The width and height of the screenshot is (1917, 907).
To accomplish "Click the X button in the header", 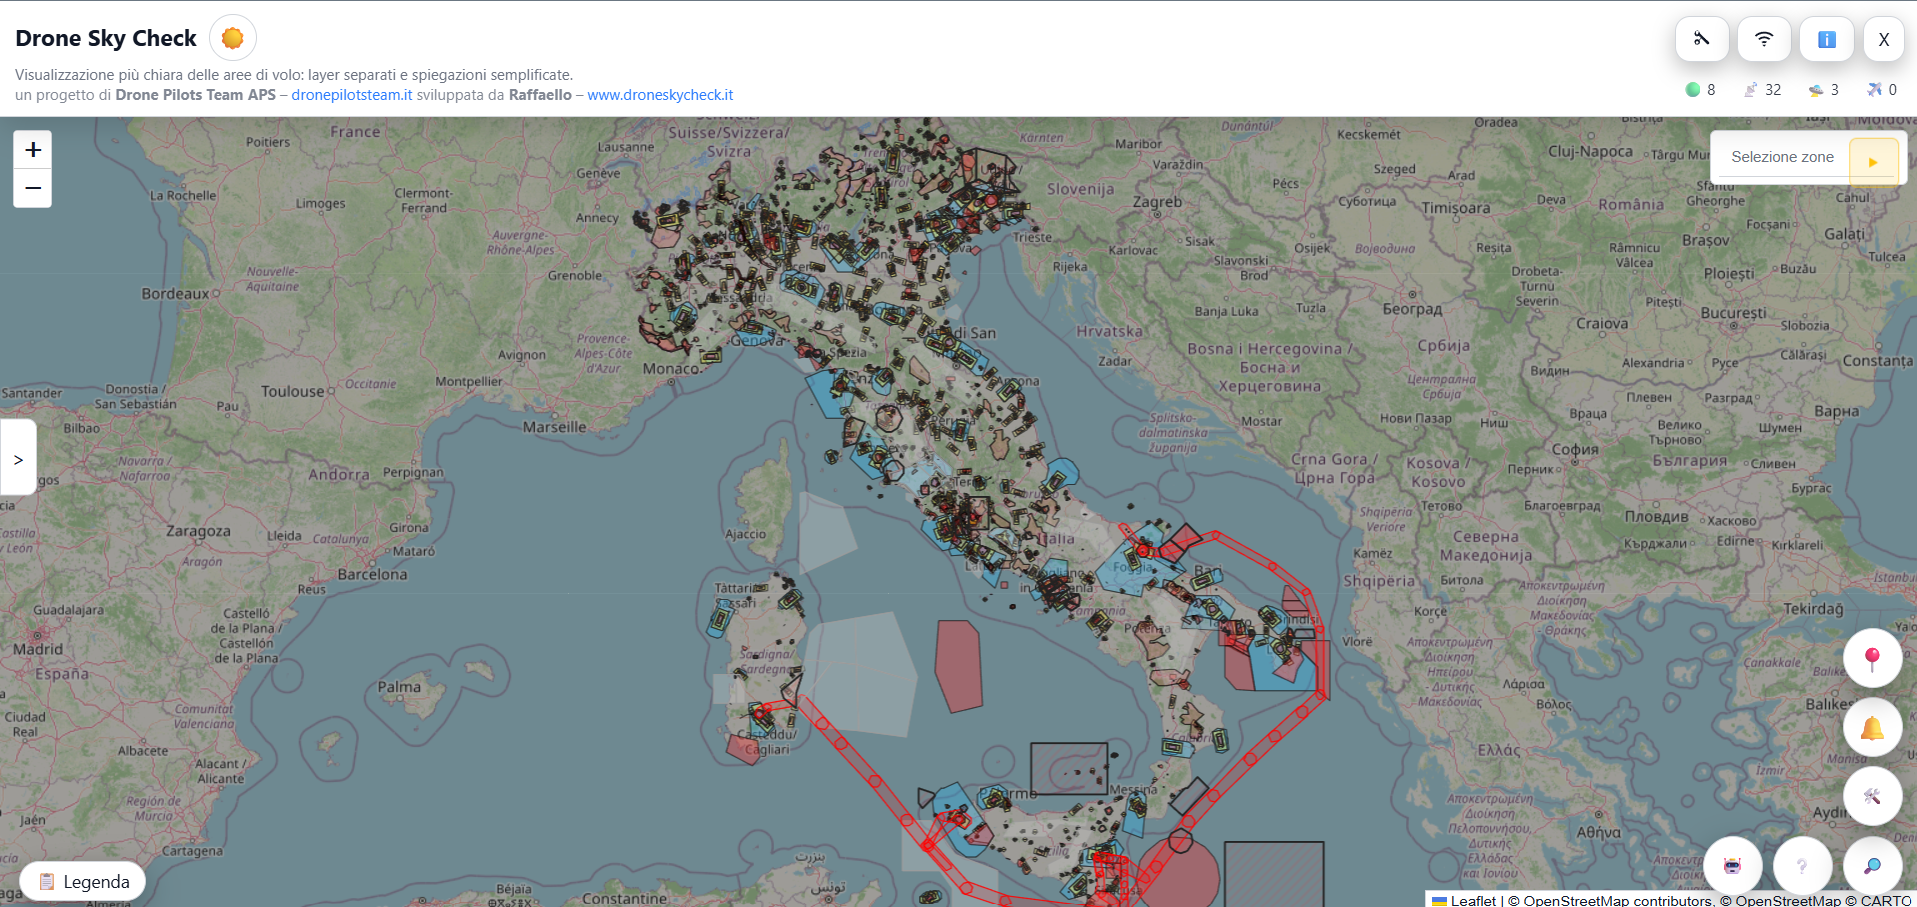I will point(1884,39).
